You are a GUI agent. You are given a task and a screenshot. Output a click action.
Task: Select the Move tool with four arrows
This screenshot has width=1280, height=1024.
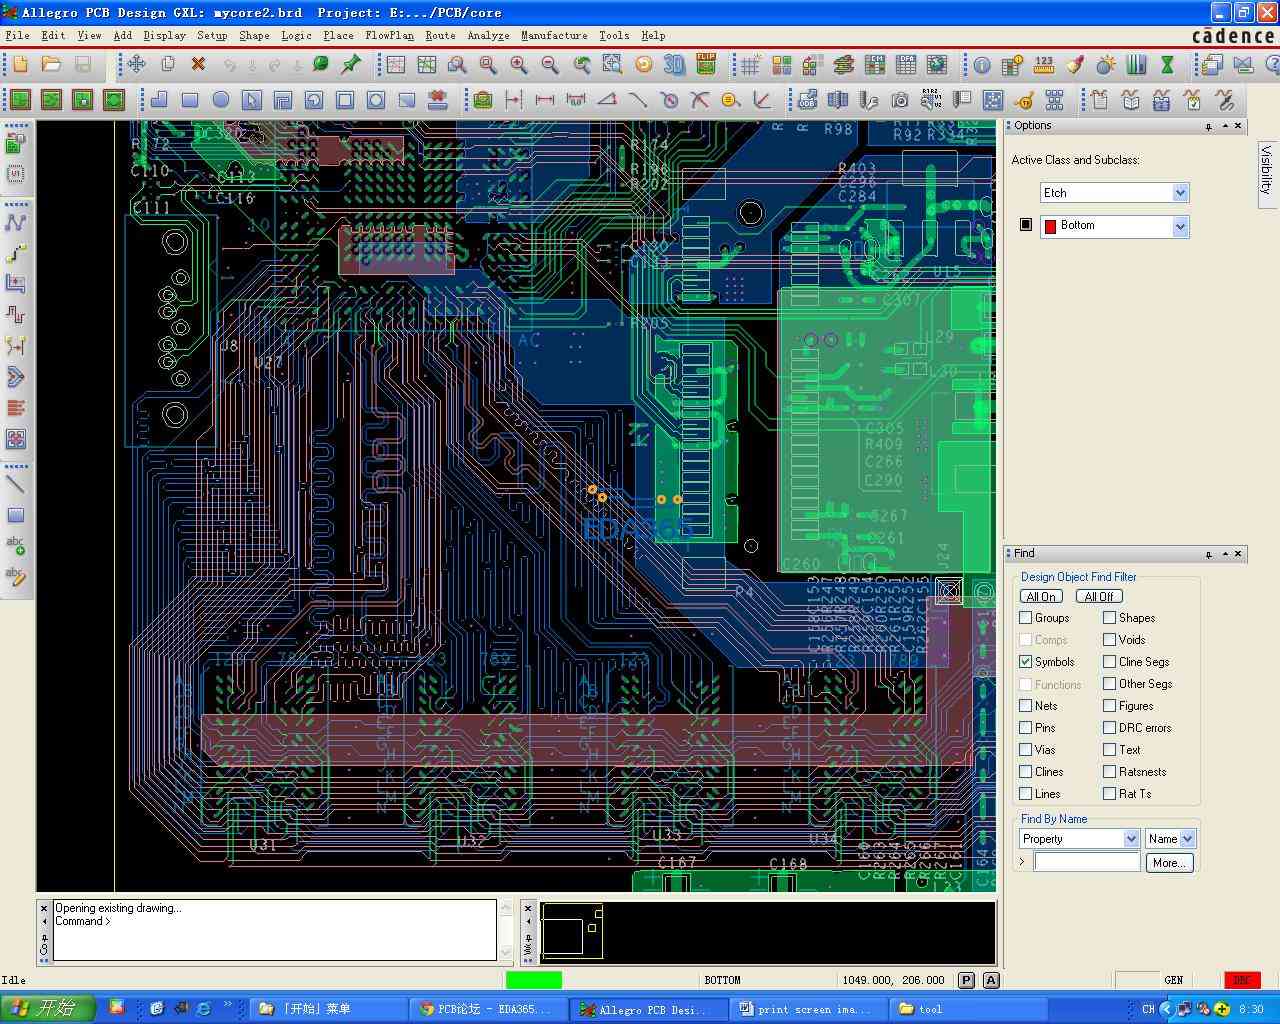[x=136, y=65]
